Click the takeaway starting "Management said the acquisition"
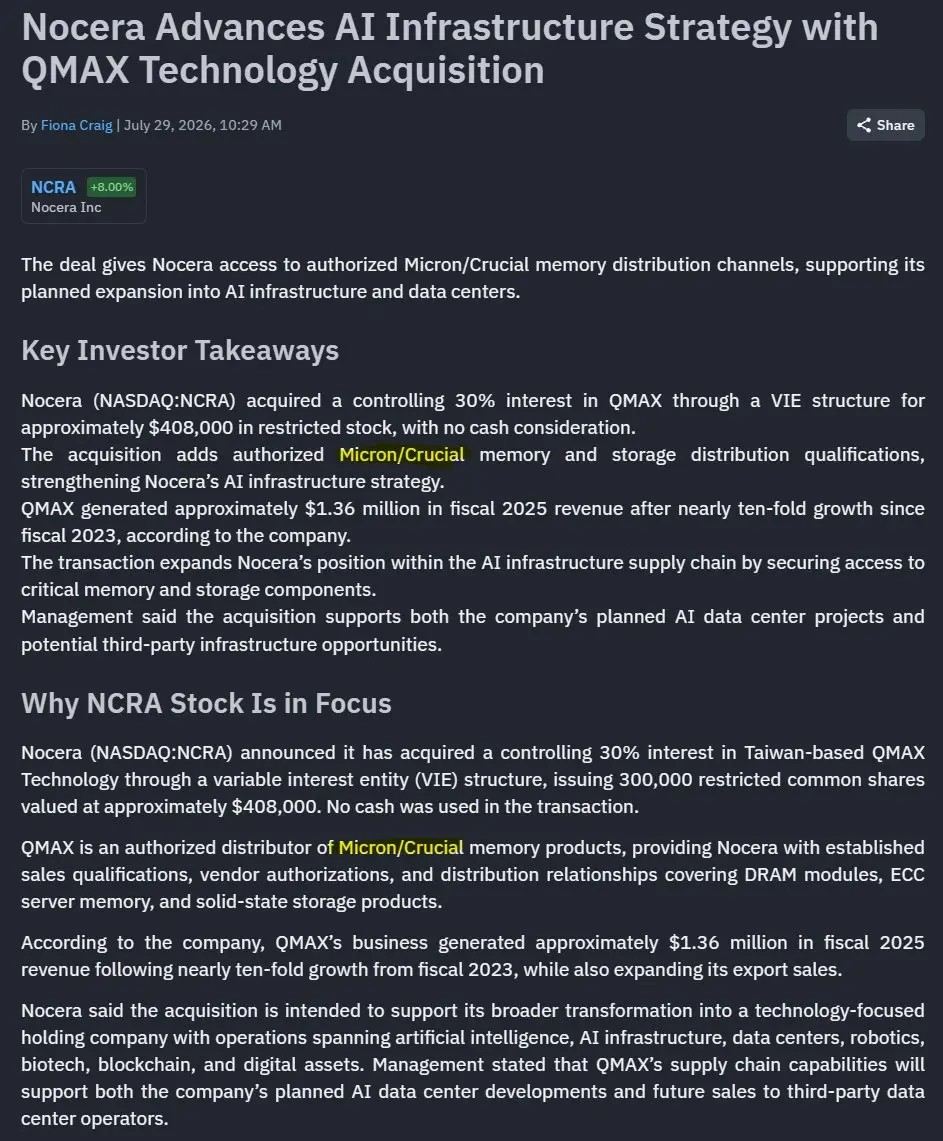This screenshot has height=1141, width=943. click(473, 630)
